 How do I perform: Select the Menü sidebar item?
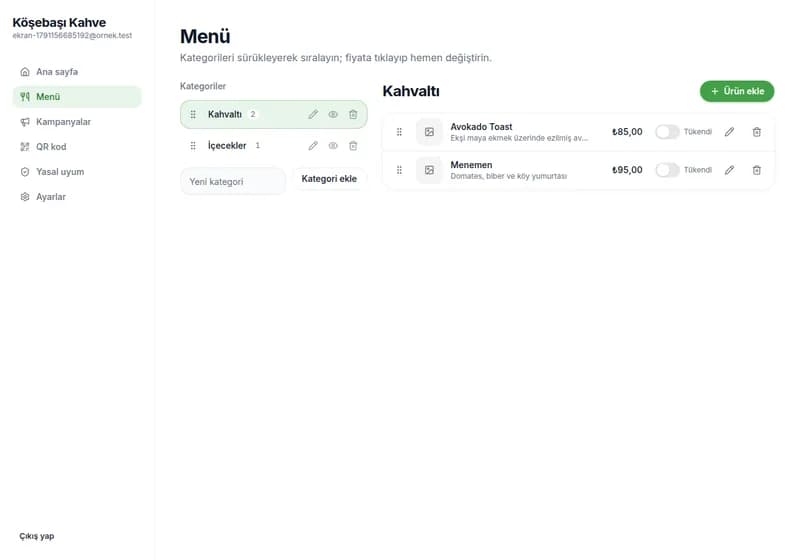(77, 97)
